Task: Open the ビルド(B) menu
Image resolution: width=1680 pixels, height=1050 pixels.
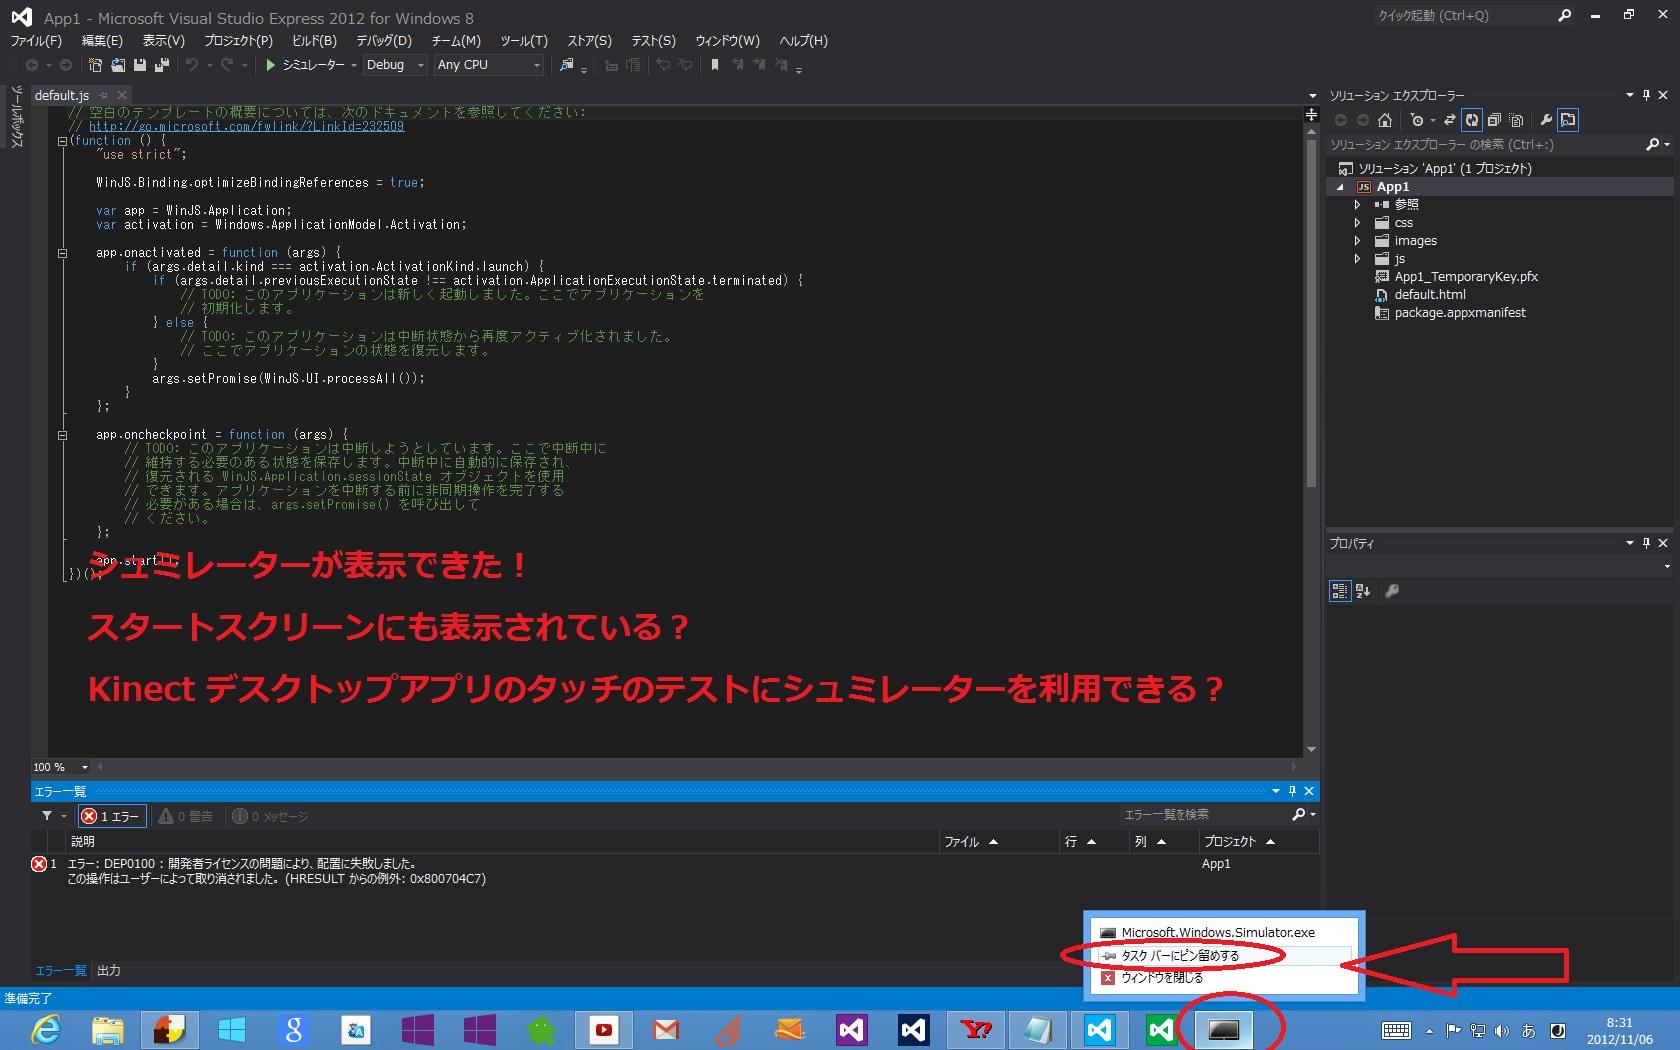Action: pos(314,41)
